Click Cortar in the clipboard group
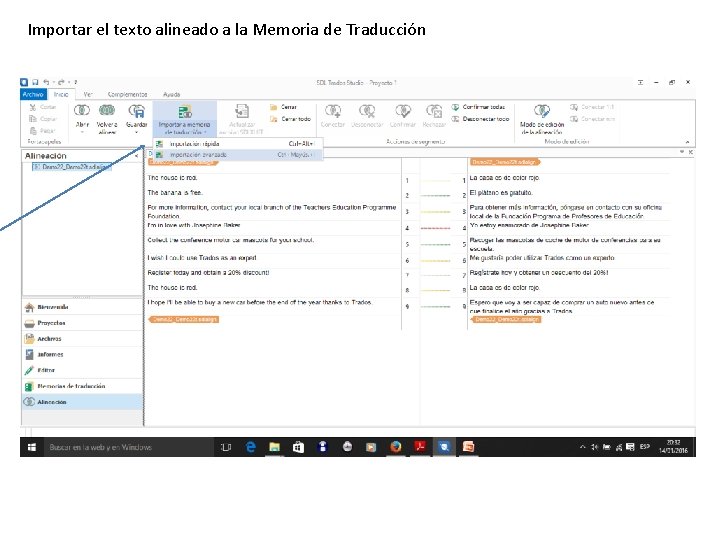The width and height of the screenshot is (720, 540). [43, 107]
